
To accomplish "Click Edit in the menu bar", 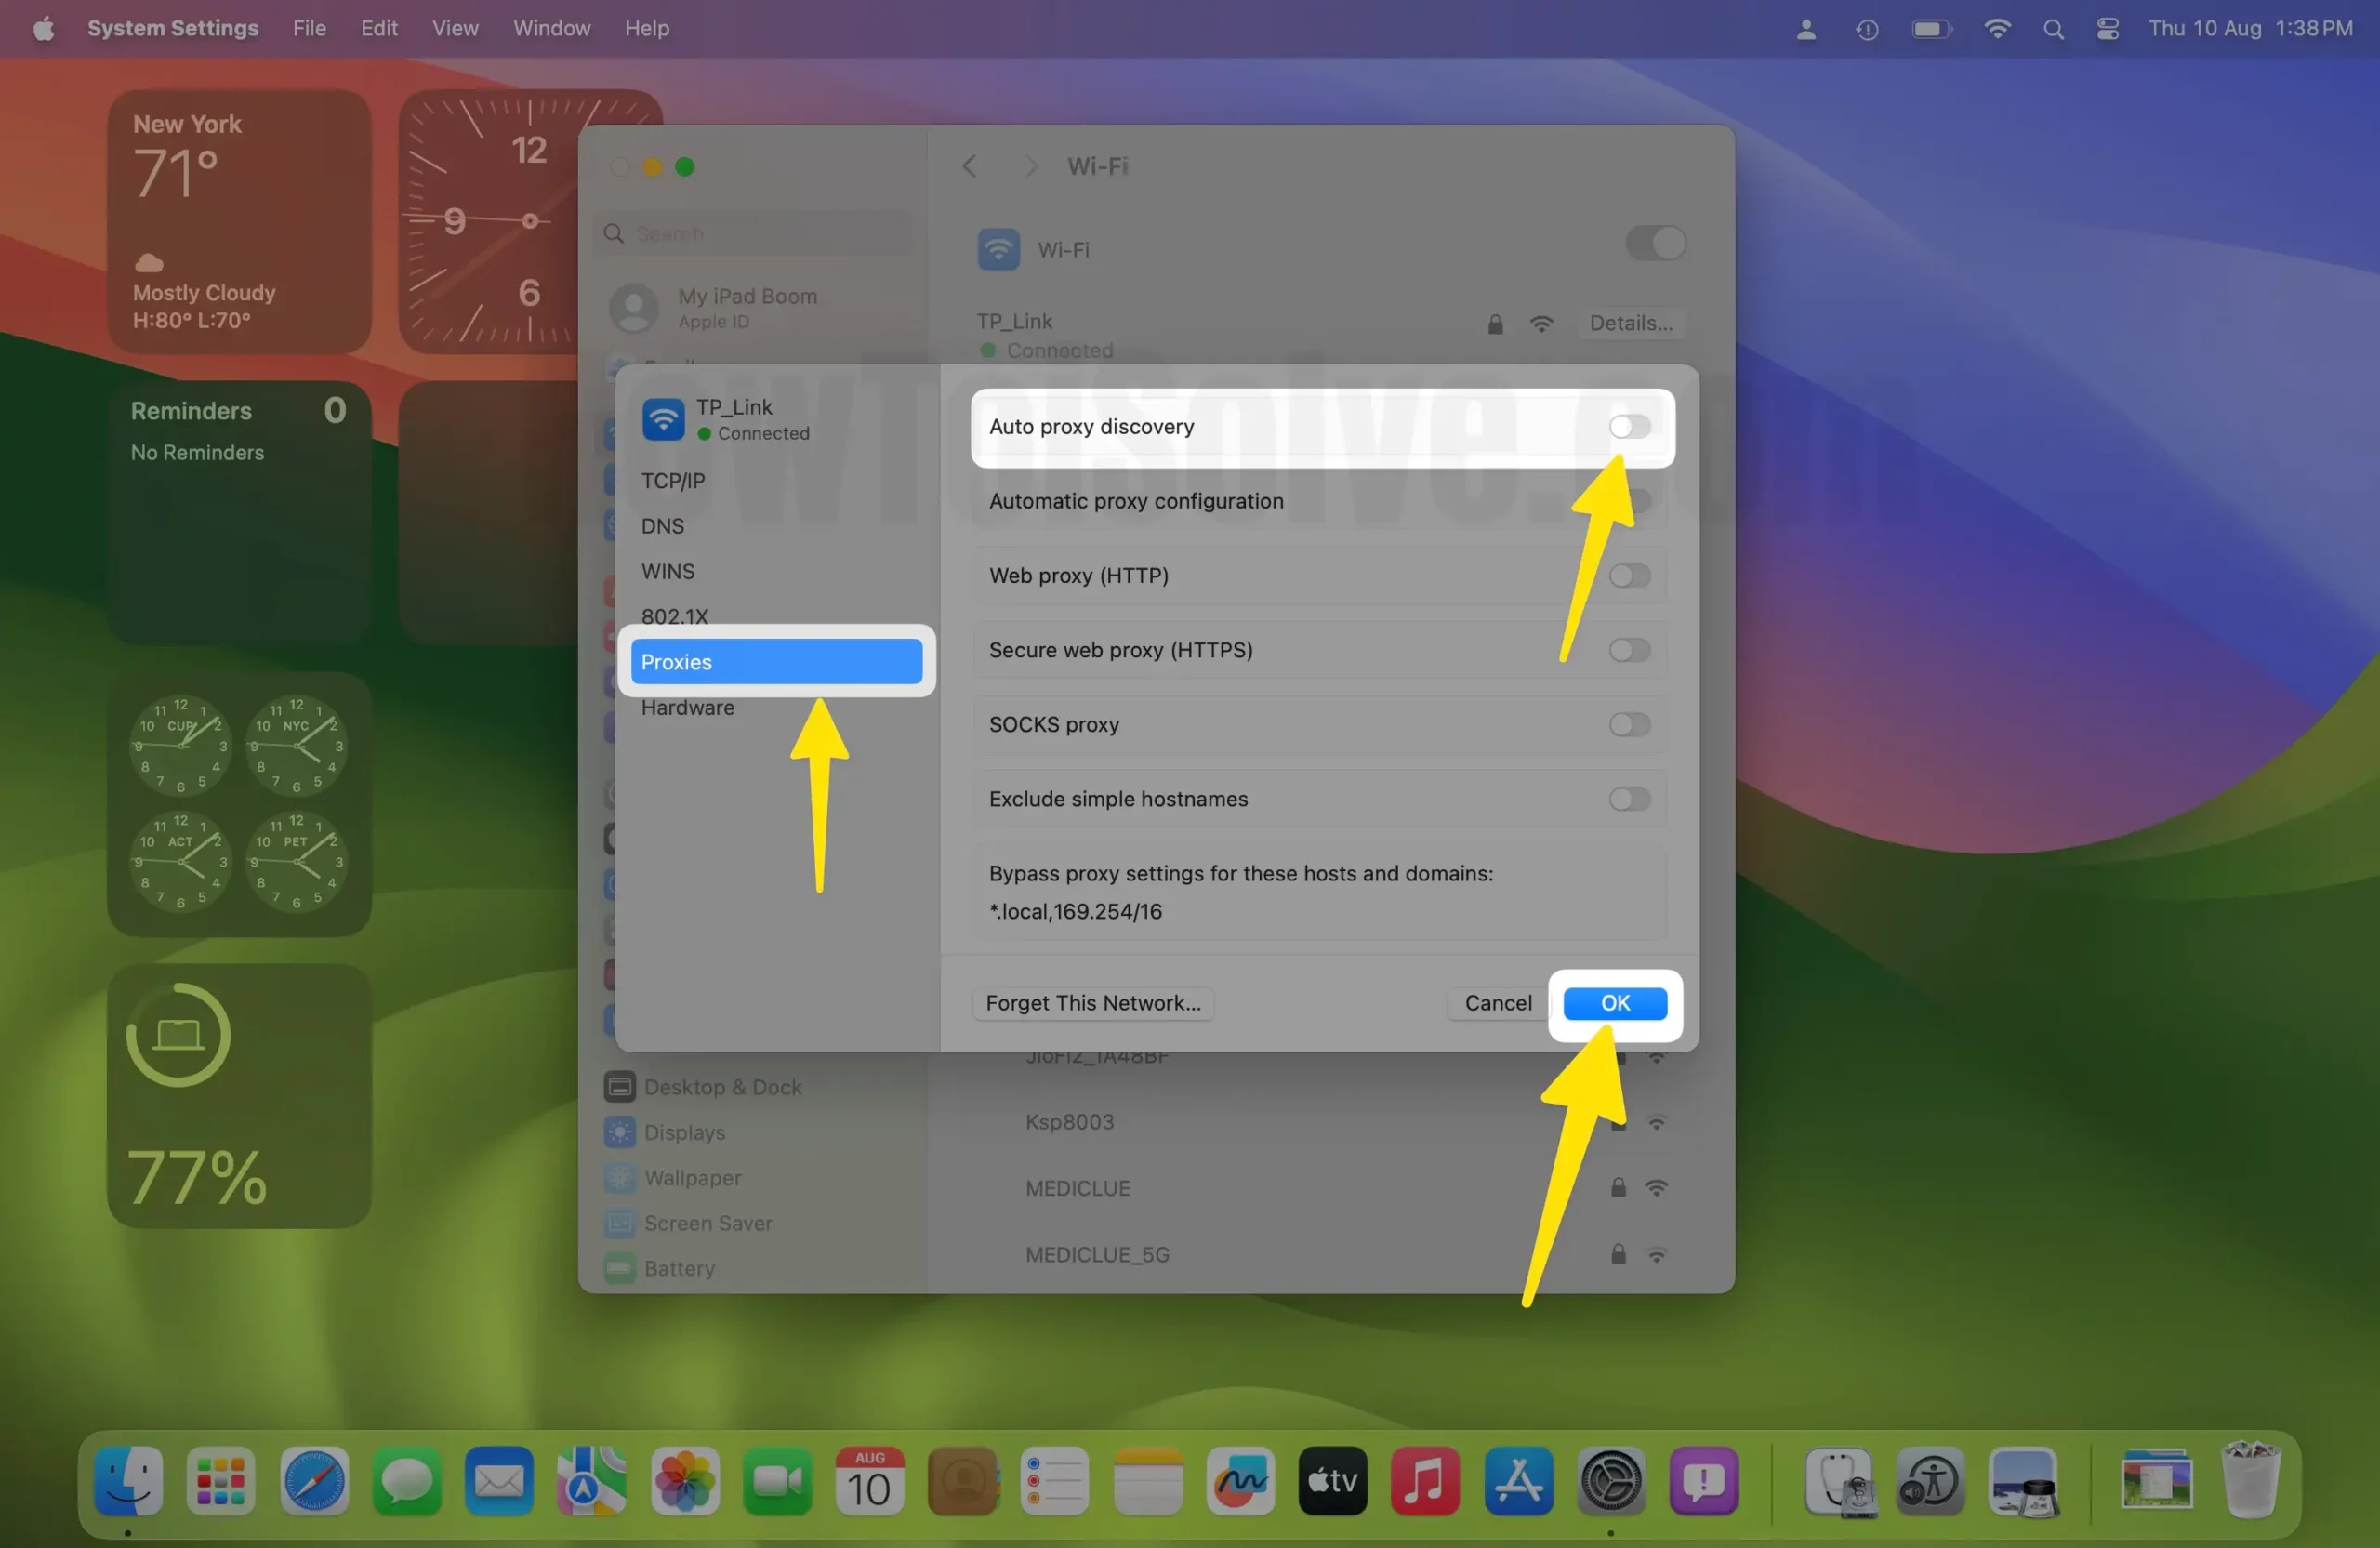I will [378, 26].
